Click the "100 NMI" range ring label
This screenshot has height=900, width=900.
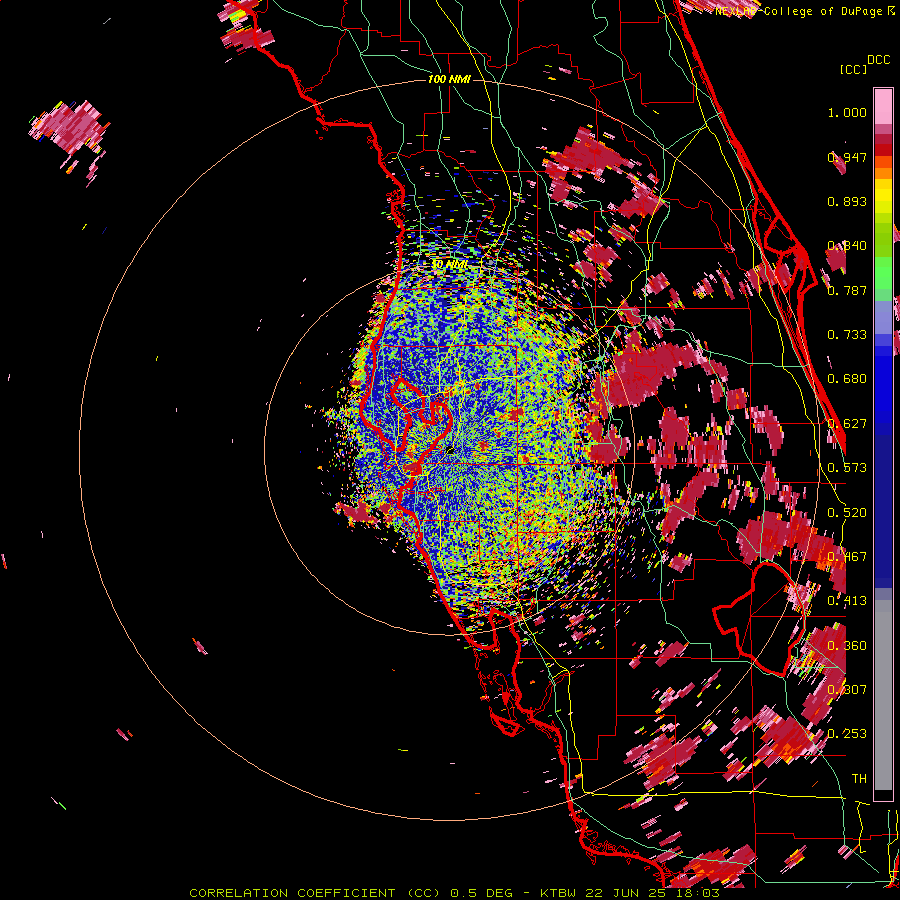click(x=449, y=79)
